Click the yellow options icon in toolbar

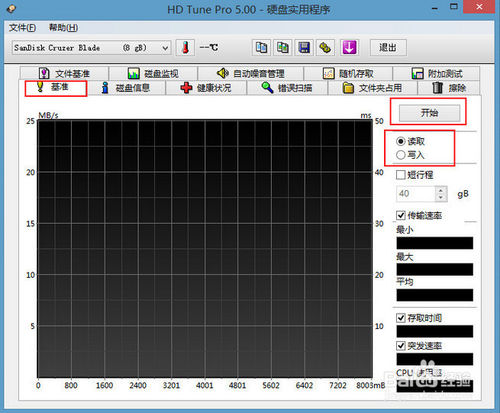click(325, 48)
